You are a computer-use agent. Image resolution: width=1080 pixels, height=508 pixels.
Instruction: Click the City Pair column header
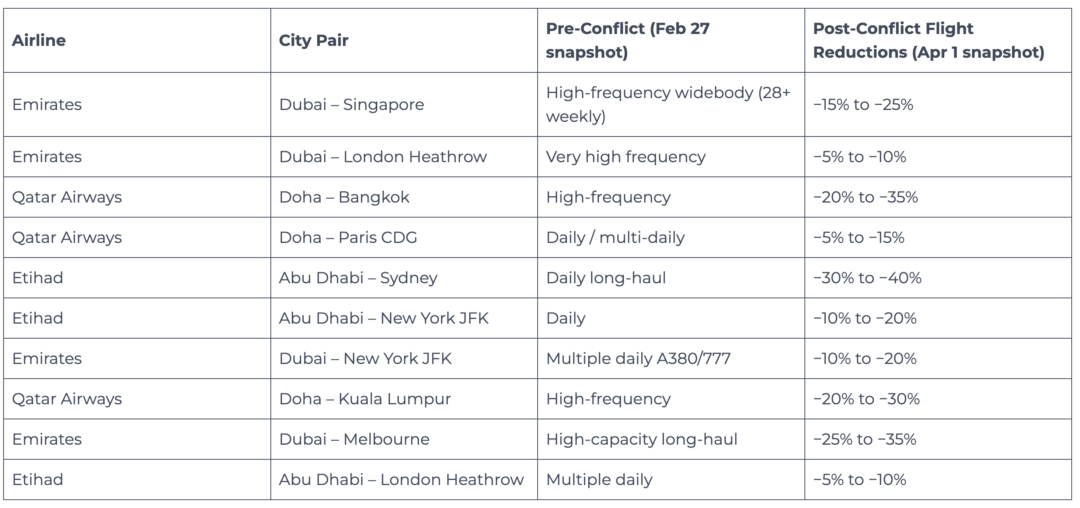(314, 41)
